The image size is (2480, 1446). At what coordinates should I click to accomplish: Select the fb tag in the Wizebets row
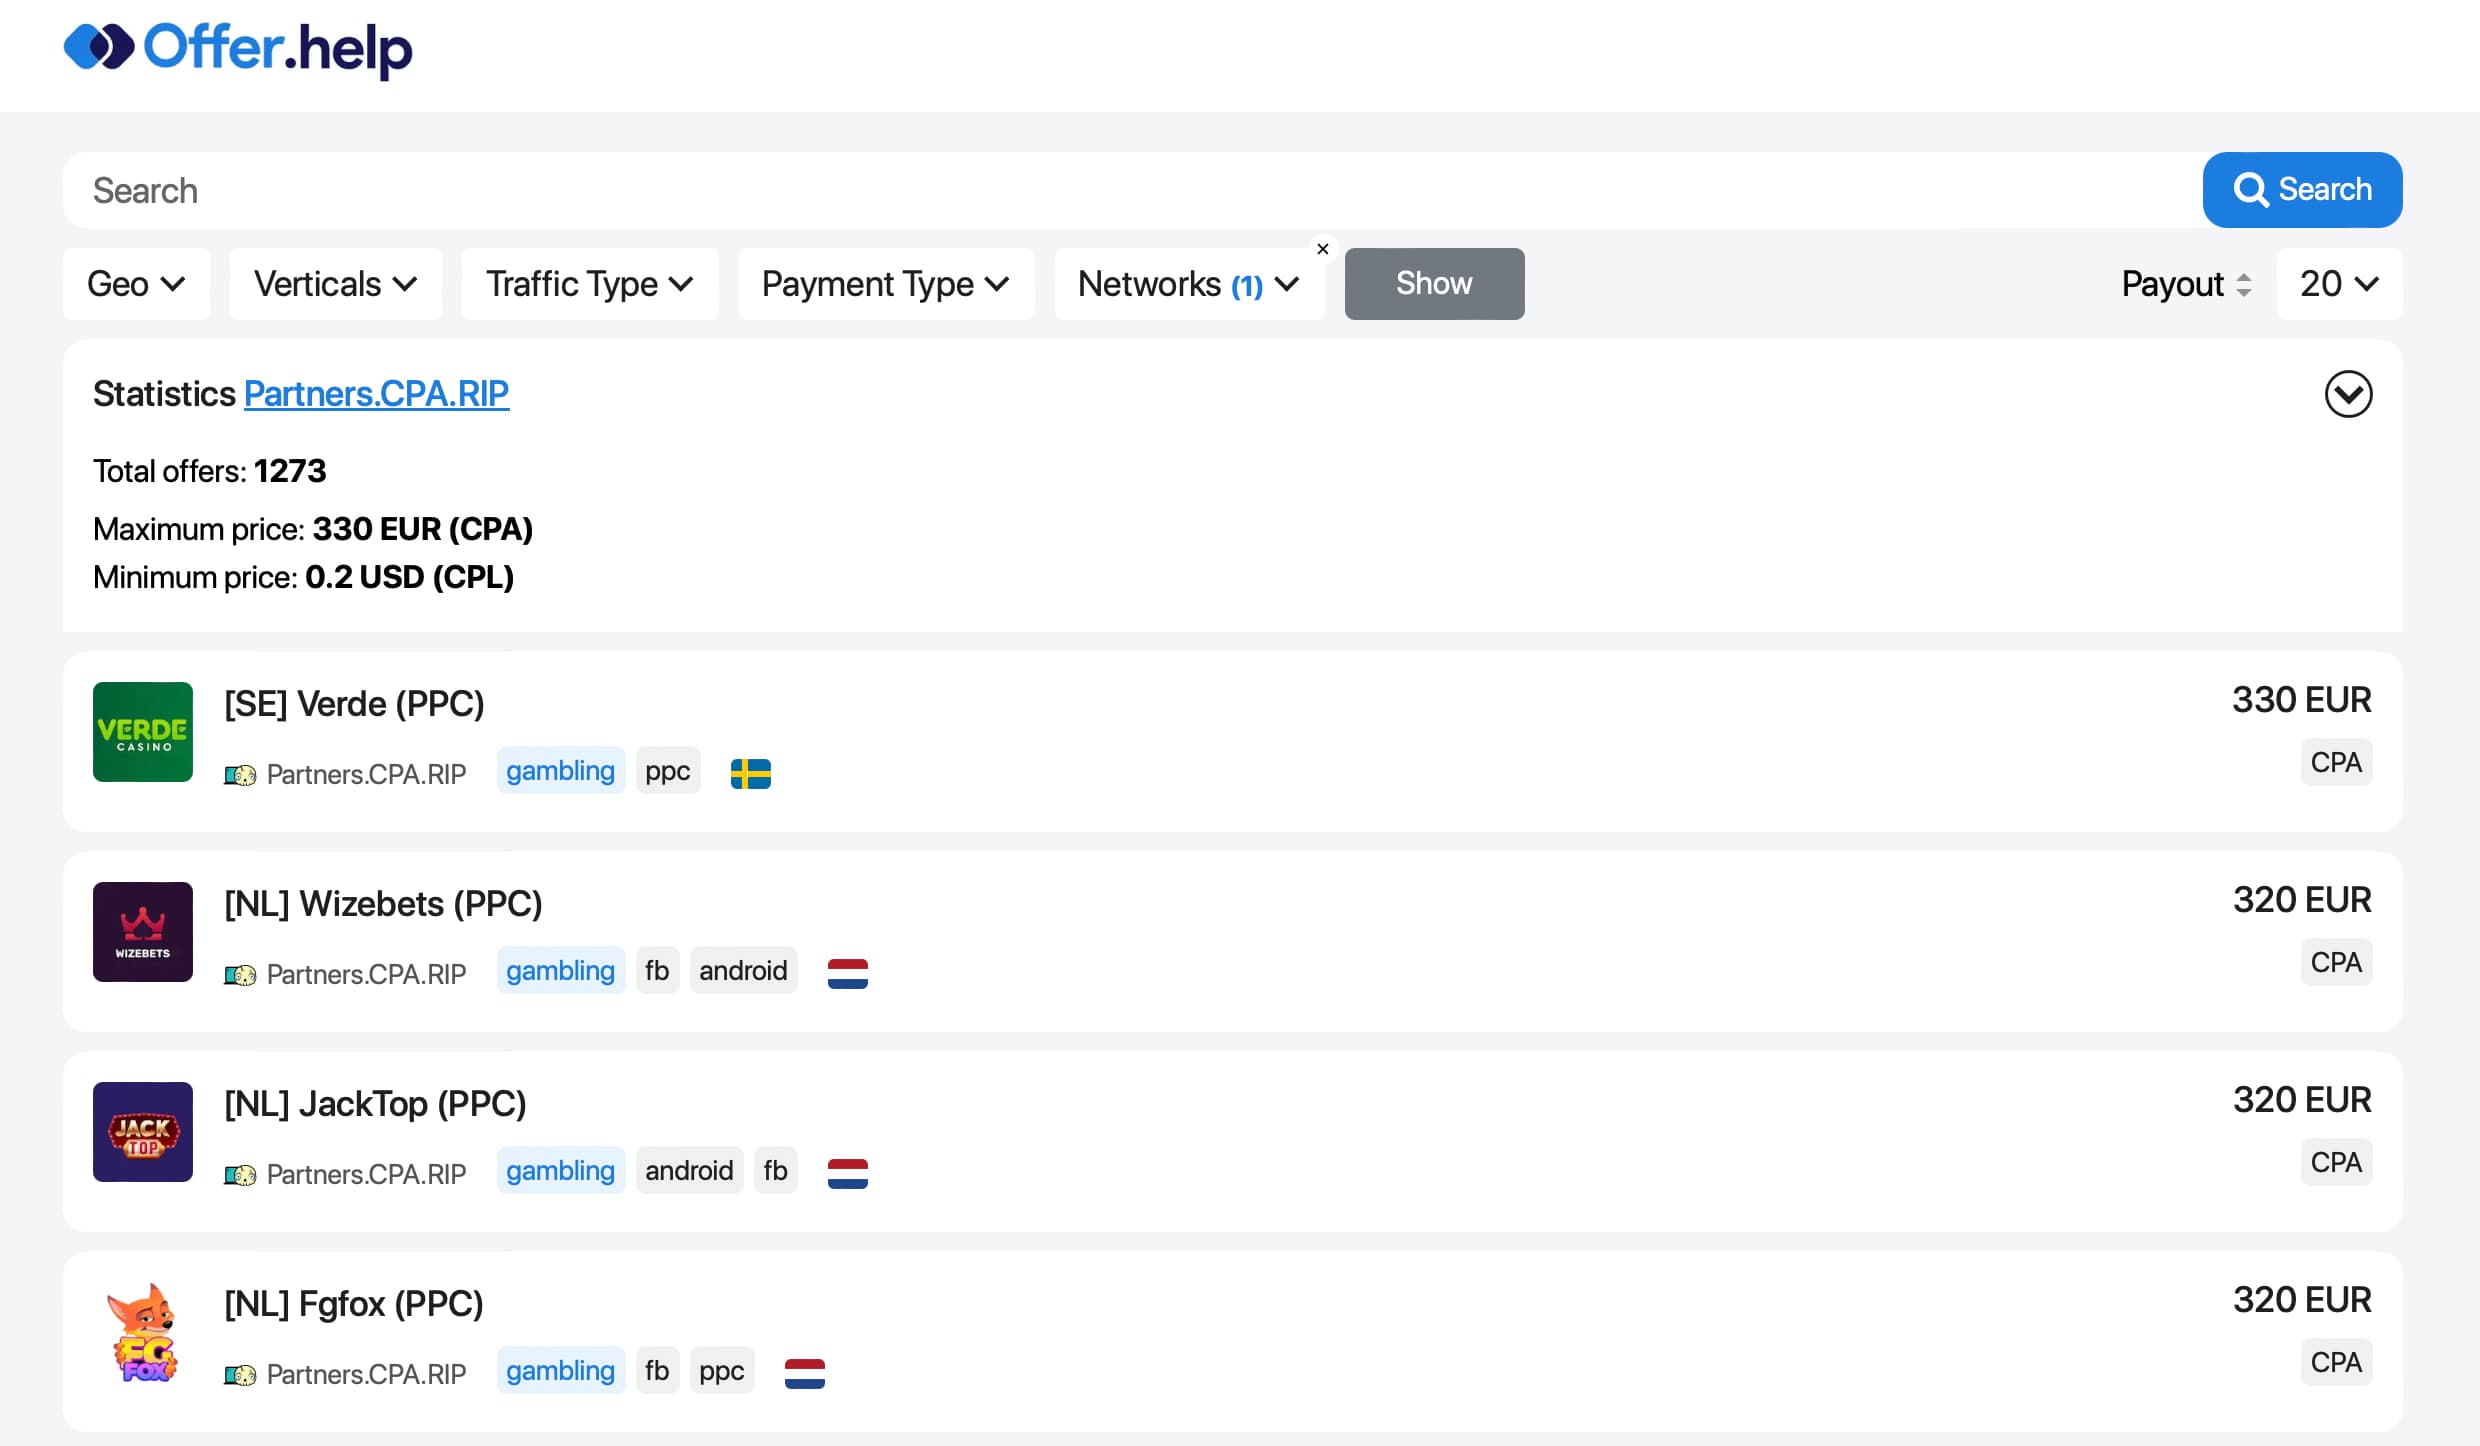(657, 971)
